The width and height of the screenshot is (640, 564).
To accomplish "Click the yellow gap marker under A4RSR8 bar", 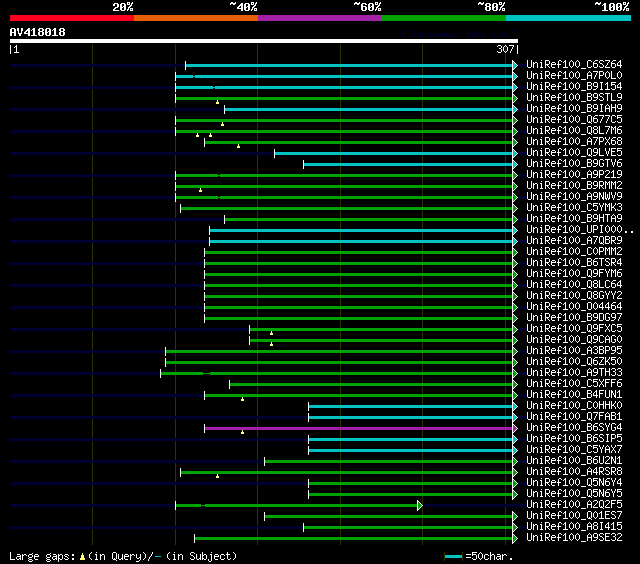I will (x=218, y=476).
